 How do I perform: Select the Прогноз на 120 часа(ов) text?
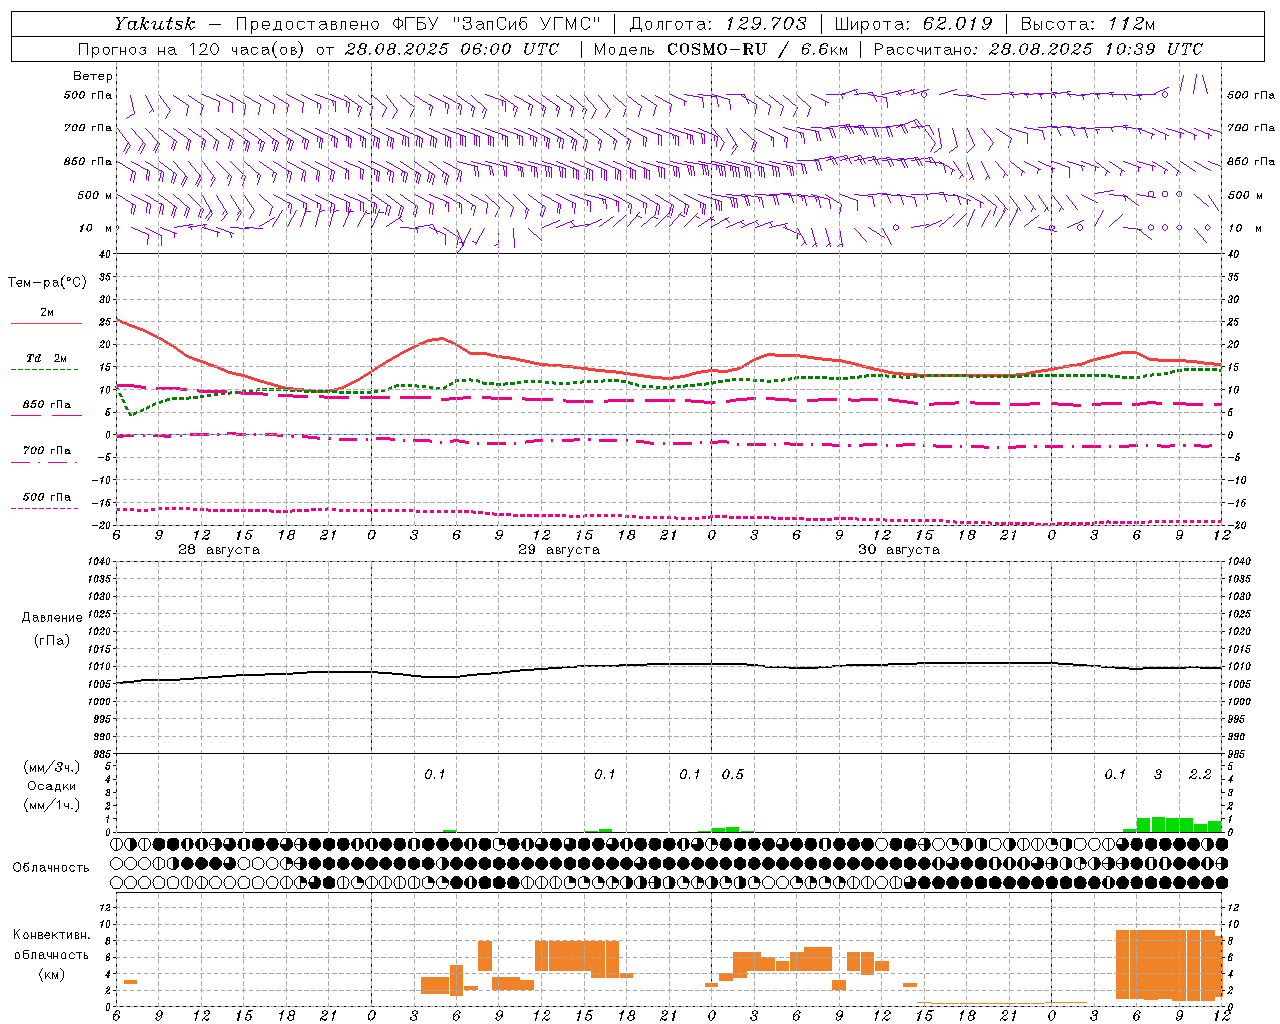193,49
